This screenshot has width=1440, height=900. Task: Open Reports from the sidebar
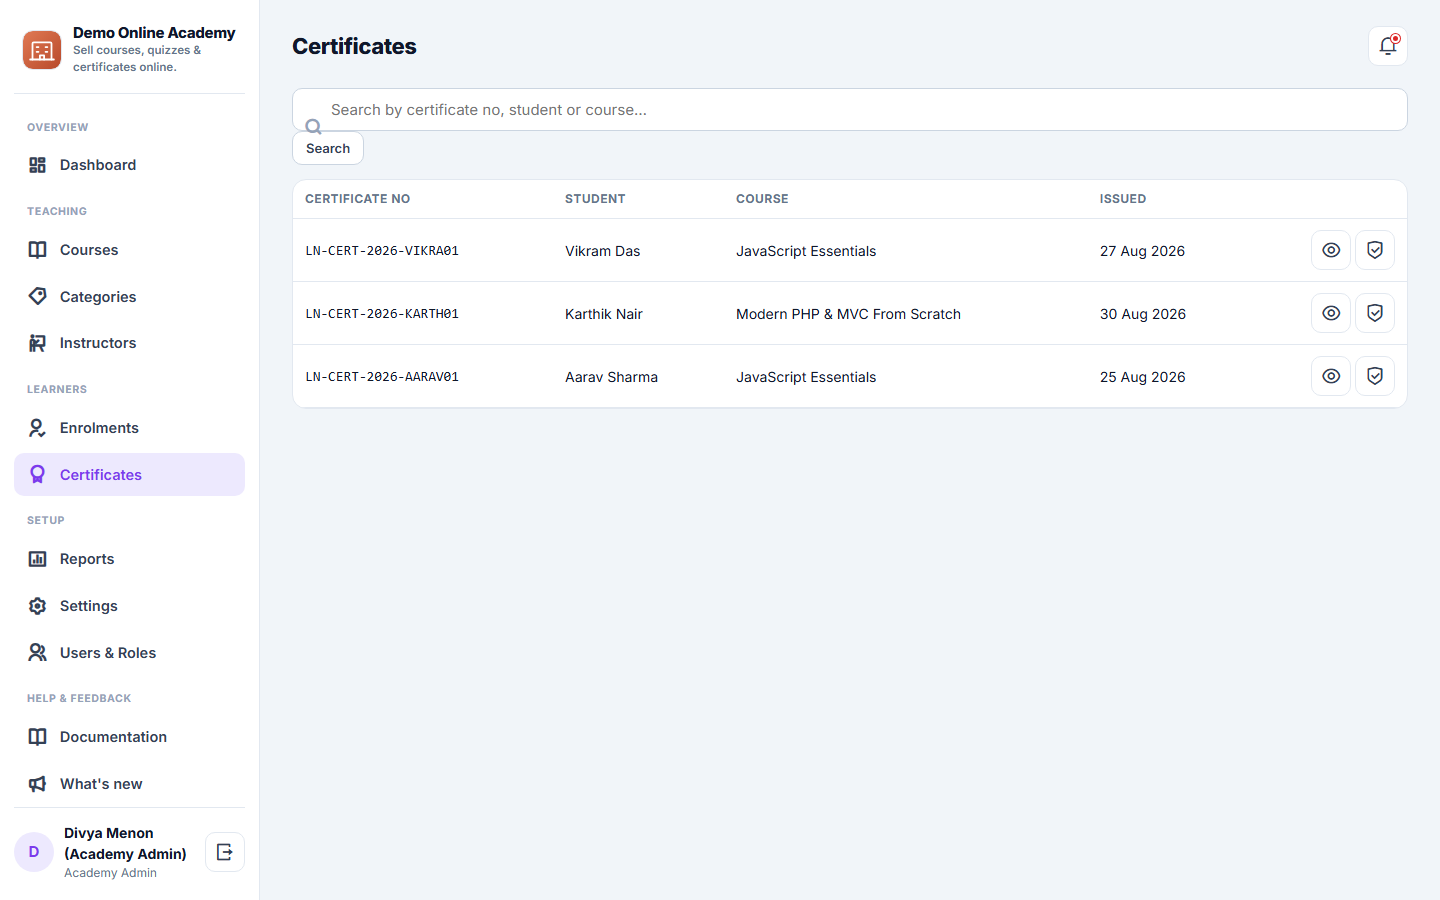(129, 559)
